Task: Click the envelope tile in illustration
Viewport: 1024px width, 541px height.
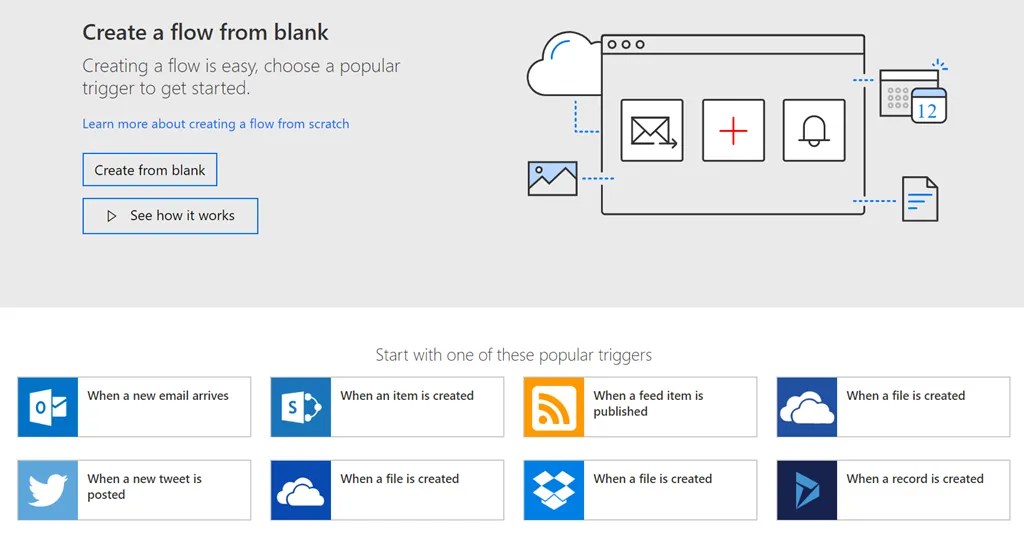Action: pyautogui.click(x=652, y=131)
